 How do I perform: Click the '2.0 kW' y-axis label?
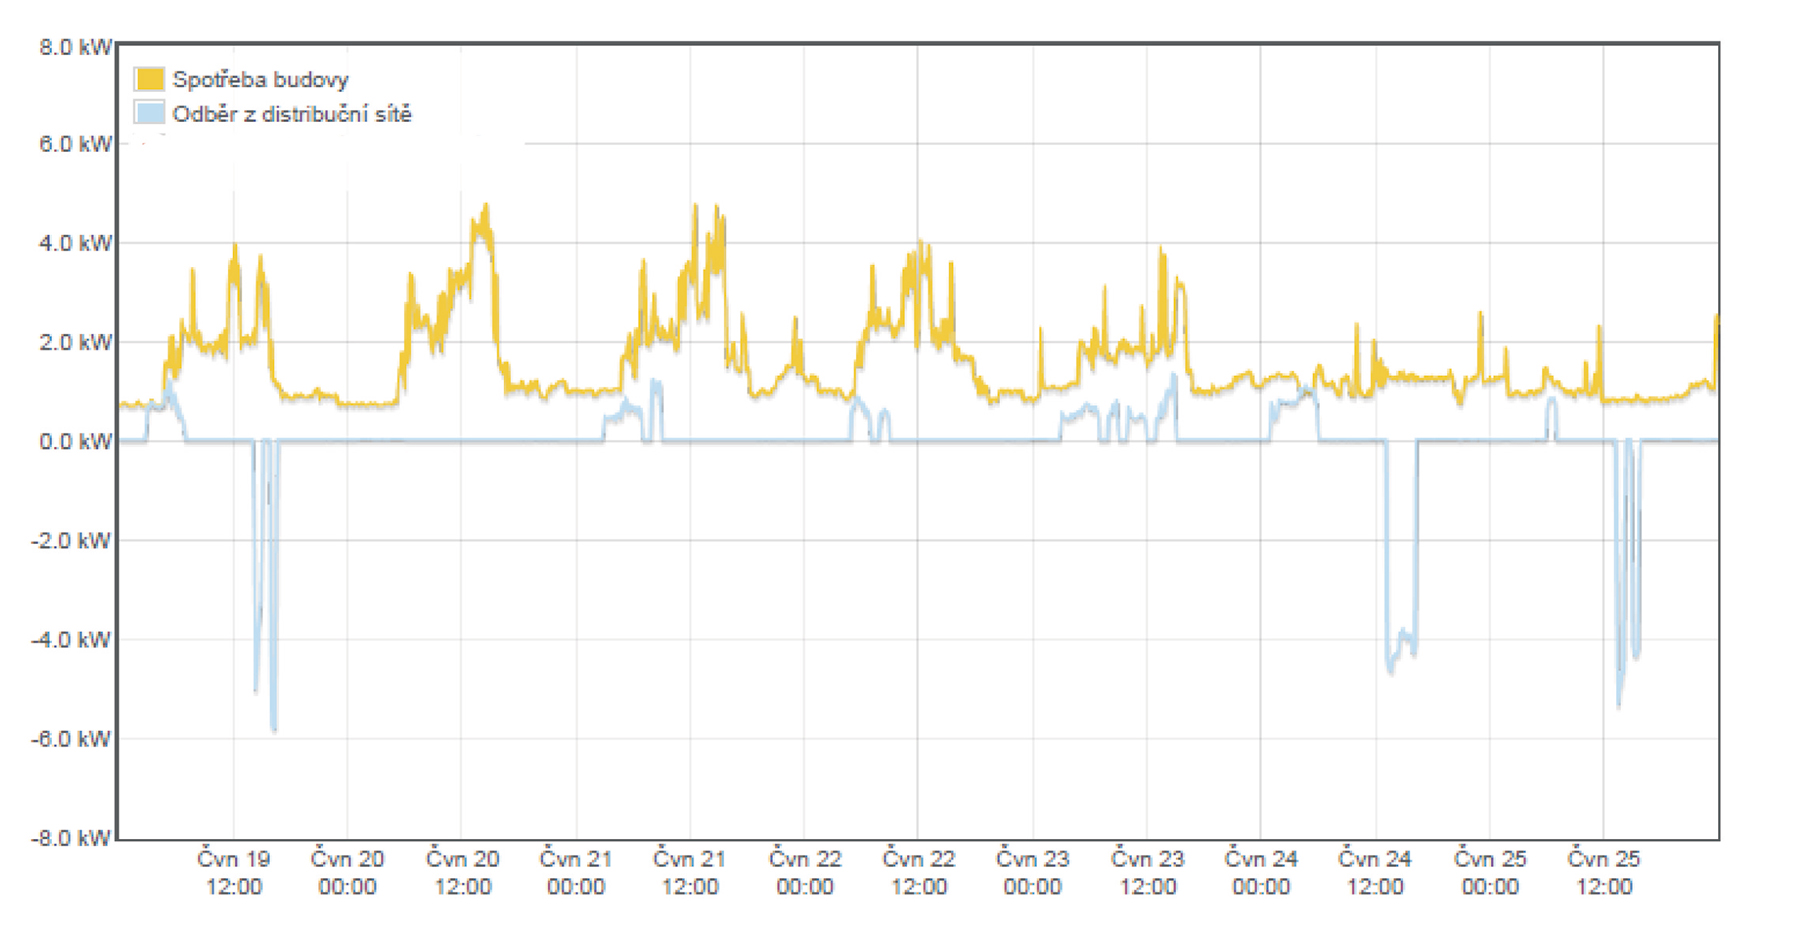tap(76, 342)
